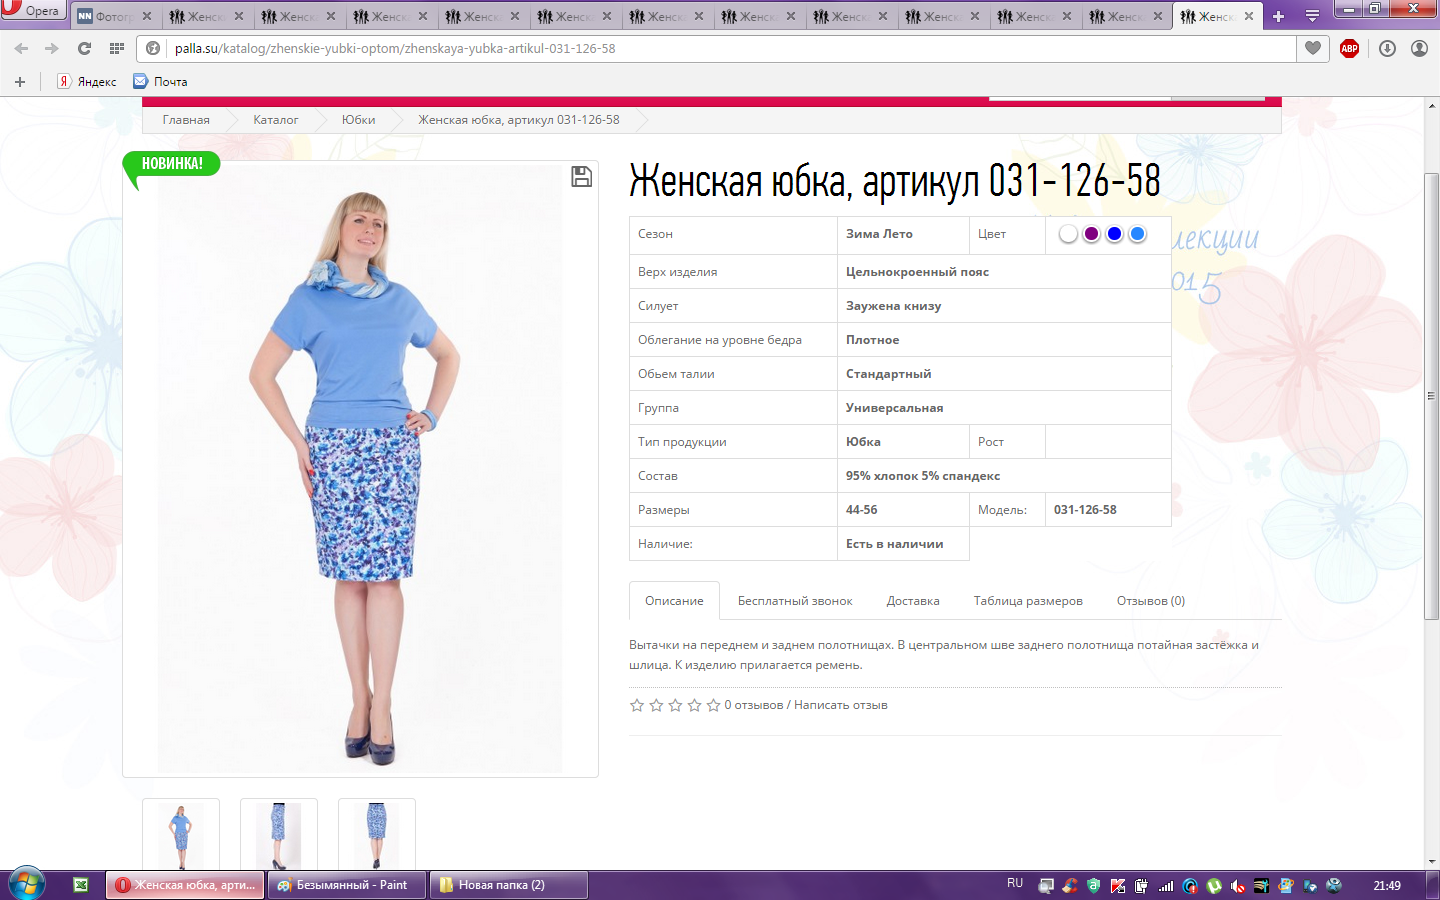1440x900 pixels.
Task: Click the Цельнокроенный пояс value
Action: (x=917, y=272)
